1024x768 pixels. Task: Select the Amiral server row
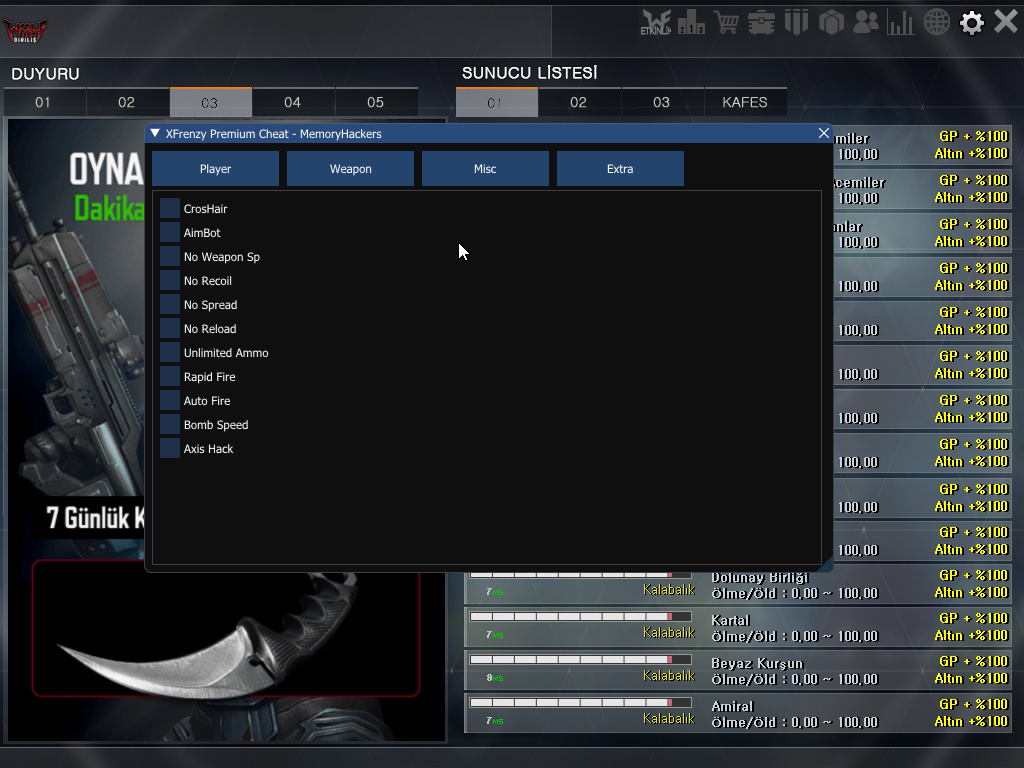click(738, 714)
